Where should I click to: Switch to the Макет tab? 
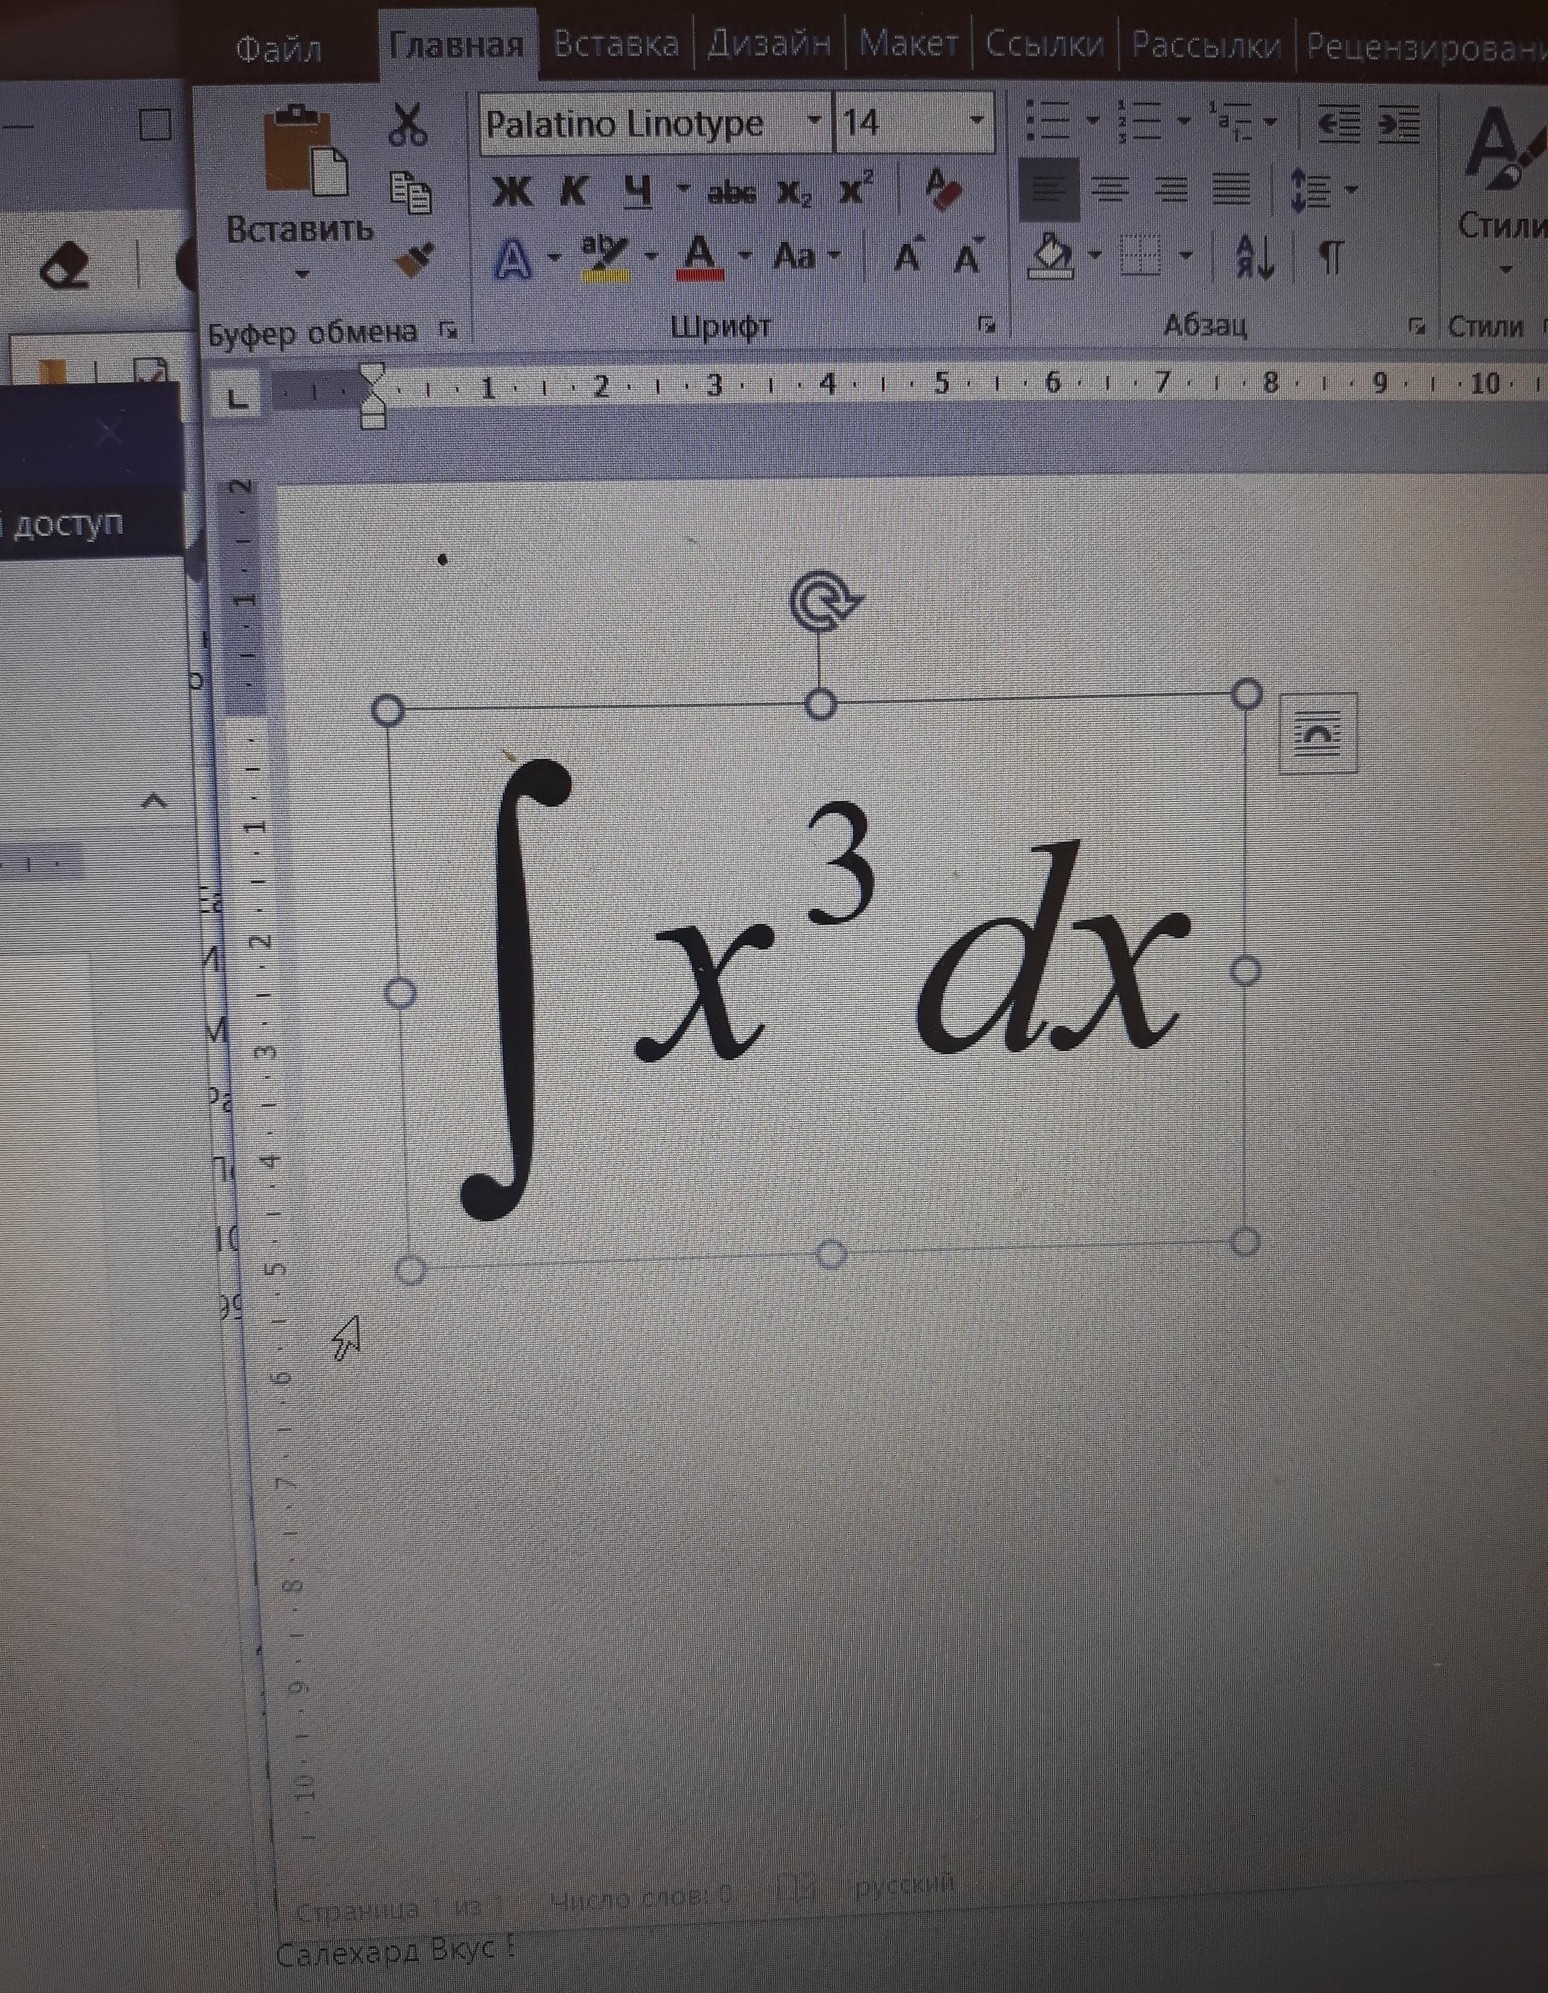click(909, 44)
